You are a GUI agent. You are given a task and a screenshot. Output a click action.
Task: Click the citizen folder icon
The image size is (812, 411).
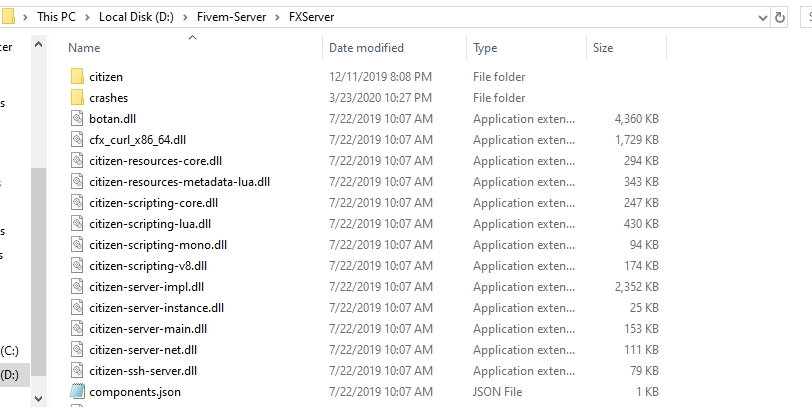77,77
